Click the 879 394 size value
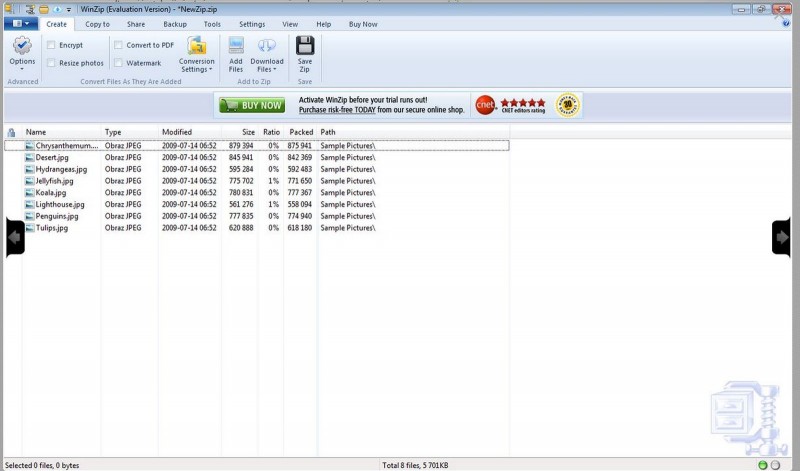 (241, 145)
